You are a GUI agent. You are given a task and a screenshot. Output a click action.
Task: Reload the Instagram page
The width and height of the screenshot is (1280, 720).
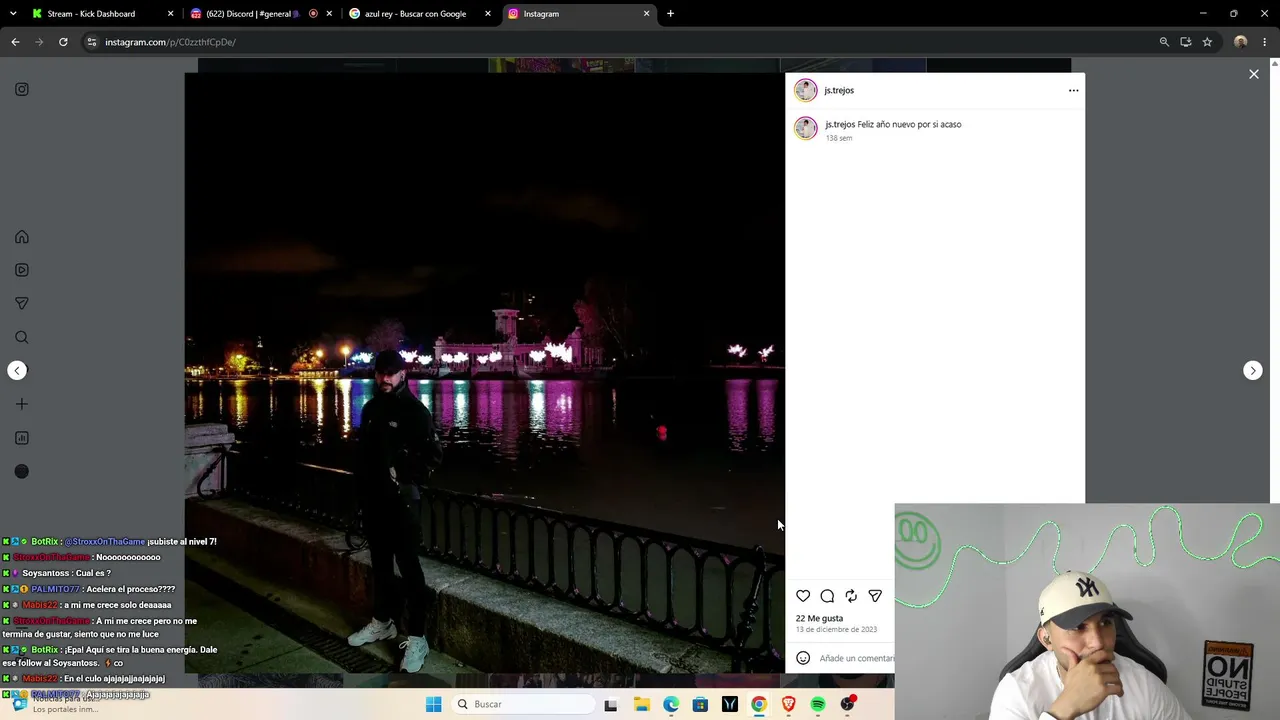tap(63, 42)
